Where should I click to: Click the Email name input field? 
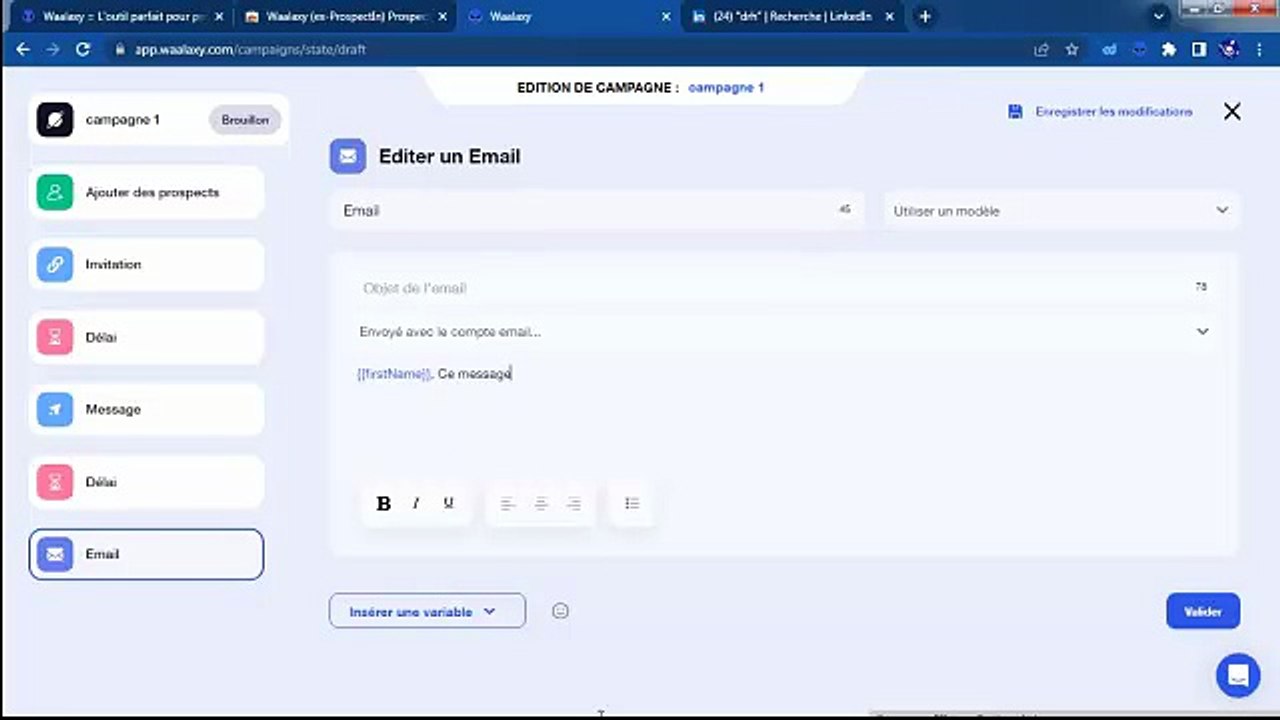point(599,211)
